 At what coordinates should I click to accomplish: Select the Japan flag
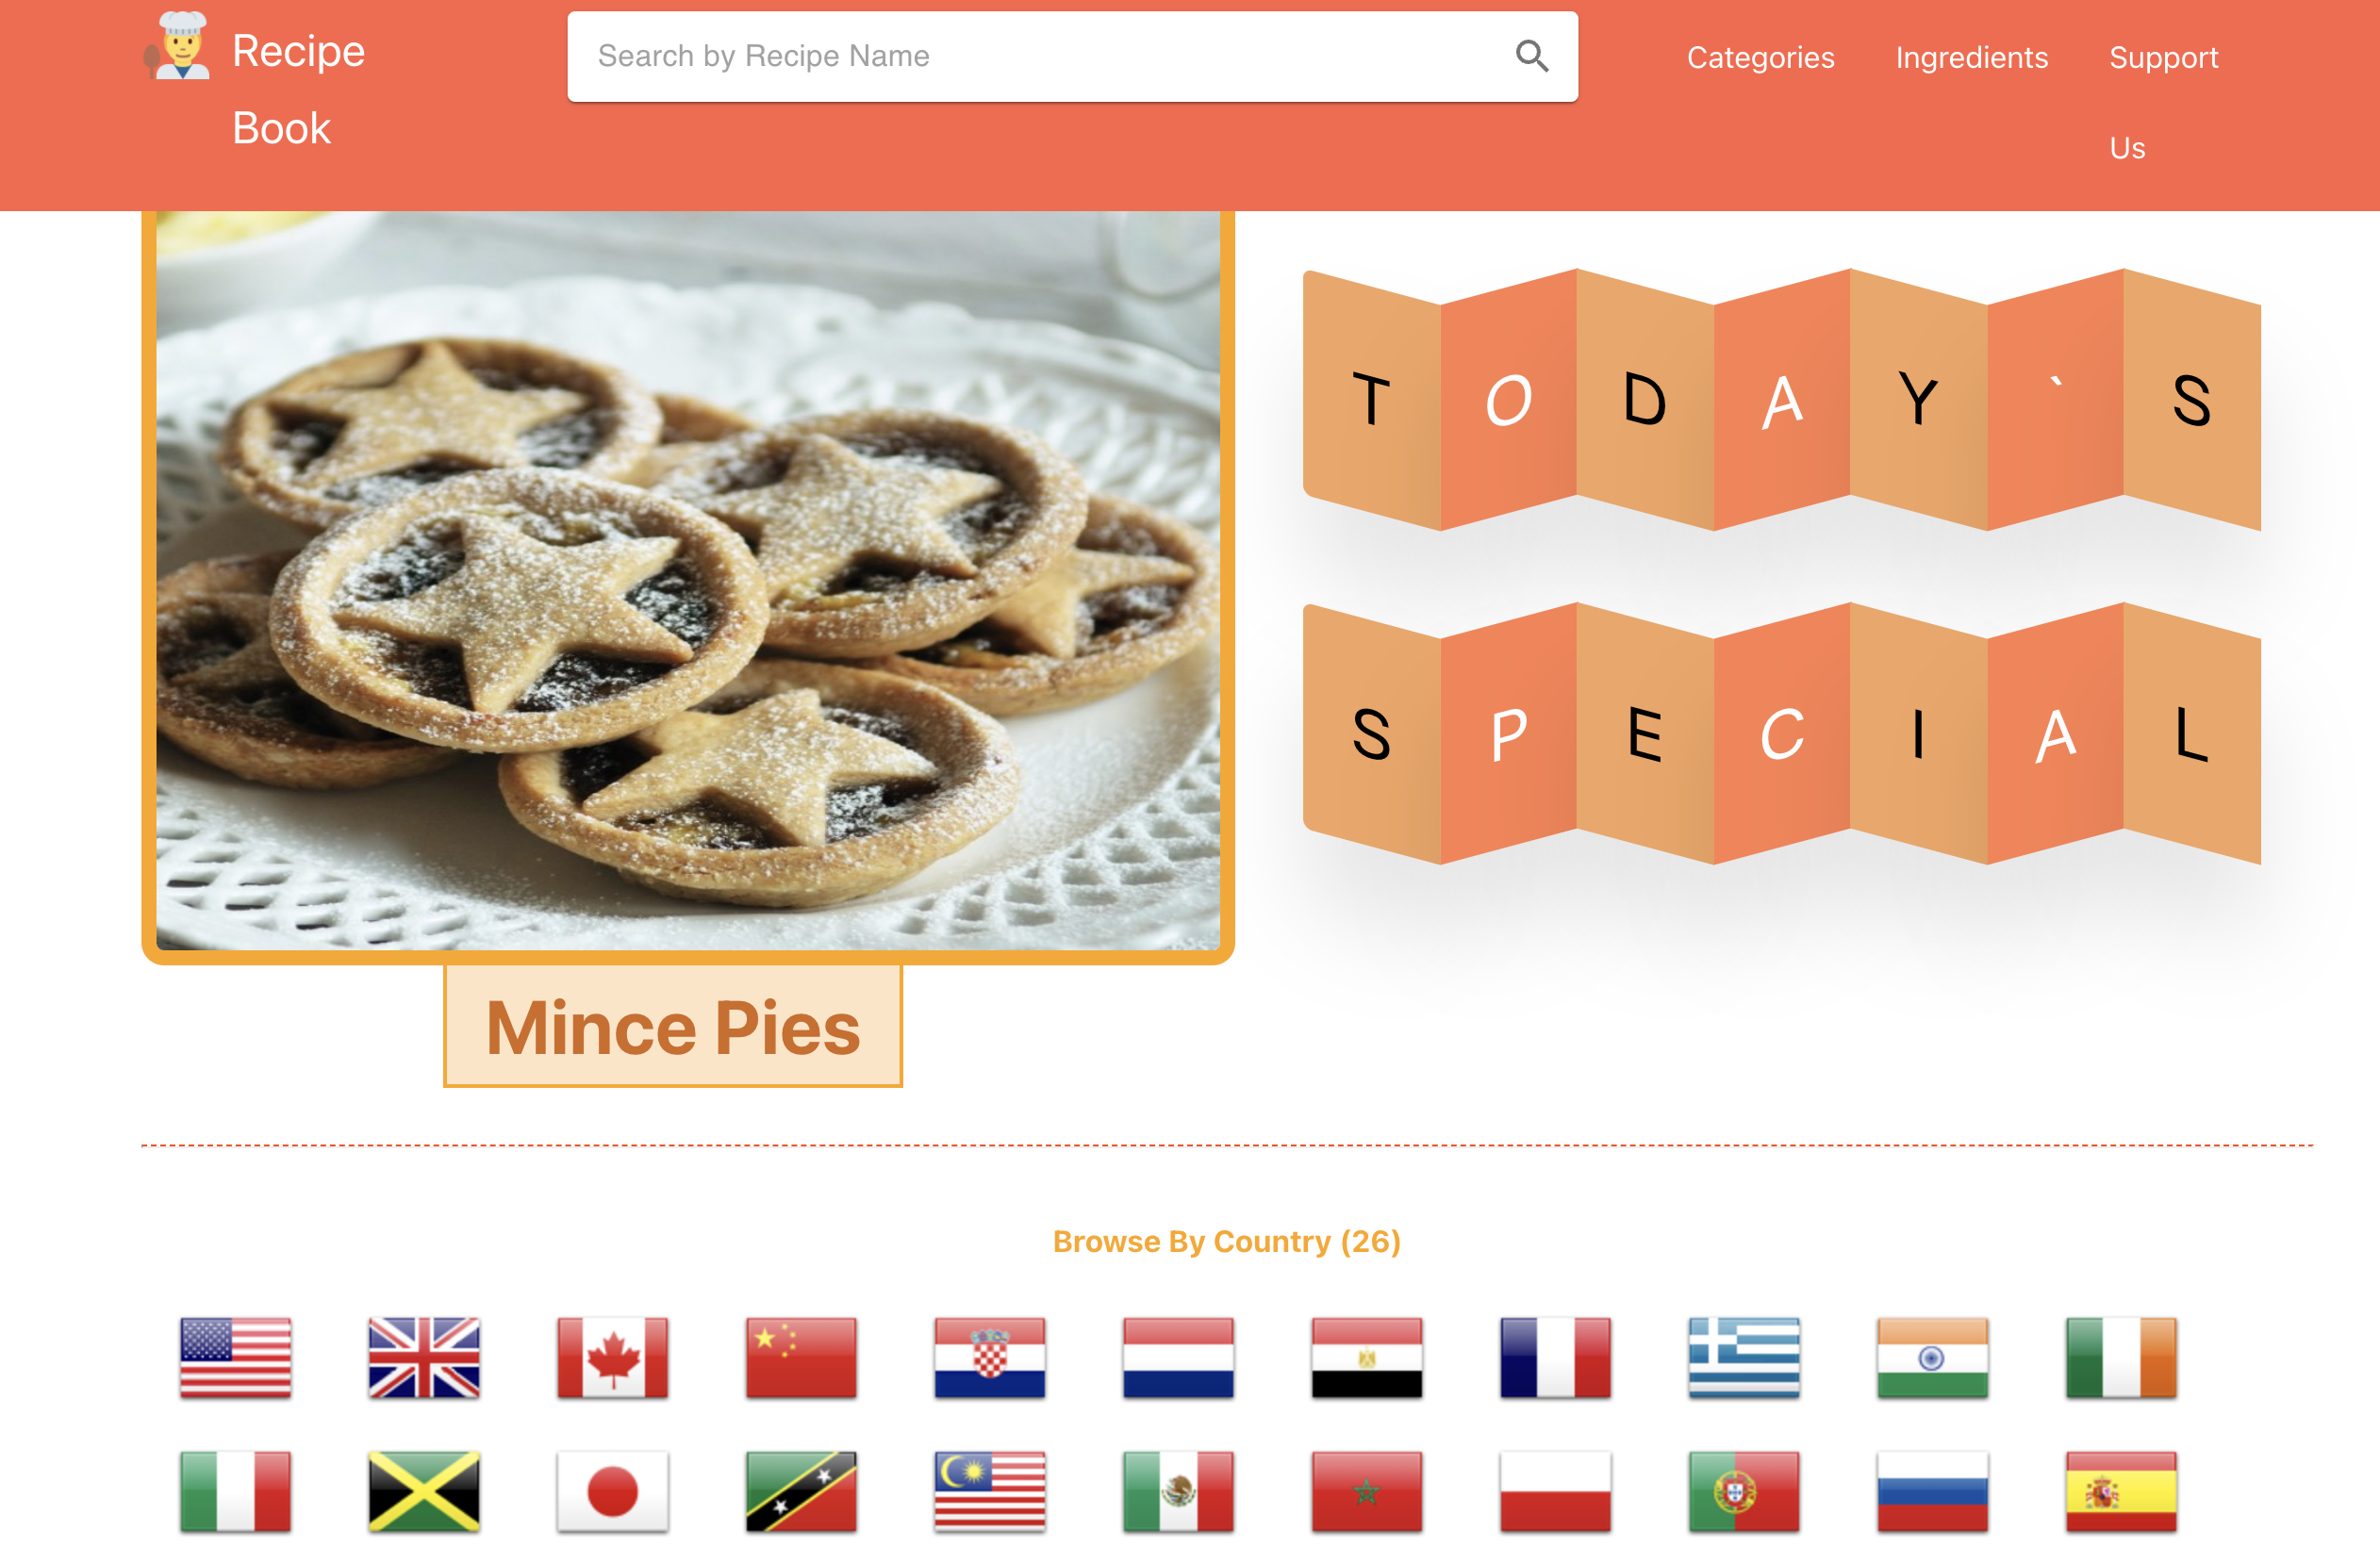pyautogui.click(x=613, y=1491)
